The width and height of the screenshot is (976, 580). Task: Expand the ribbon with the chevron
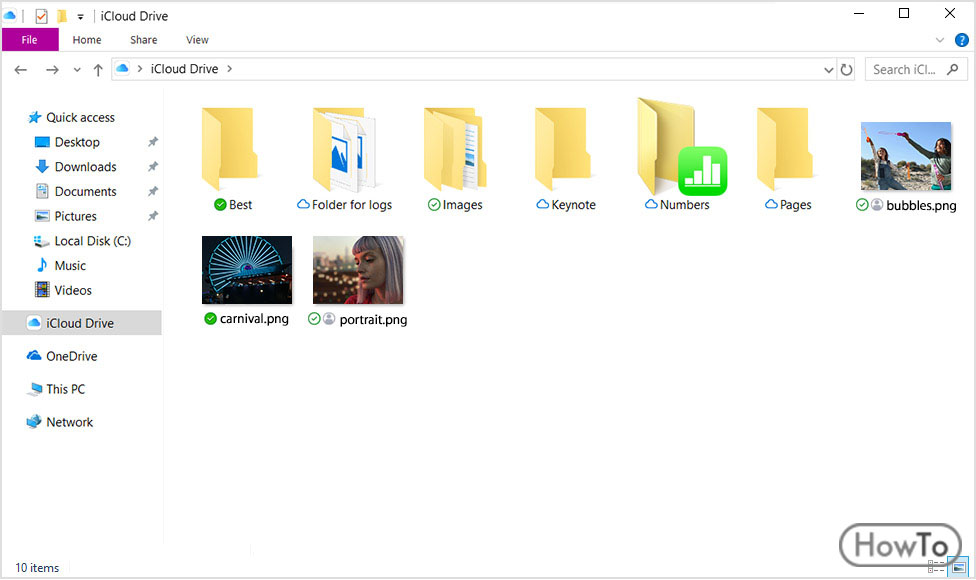[940, 40]
